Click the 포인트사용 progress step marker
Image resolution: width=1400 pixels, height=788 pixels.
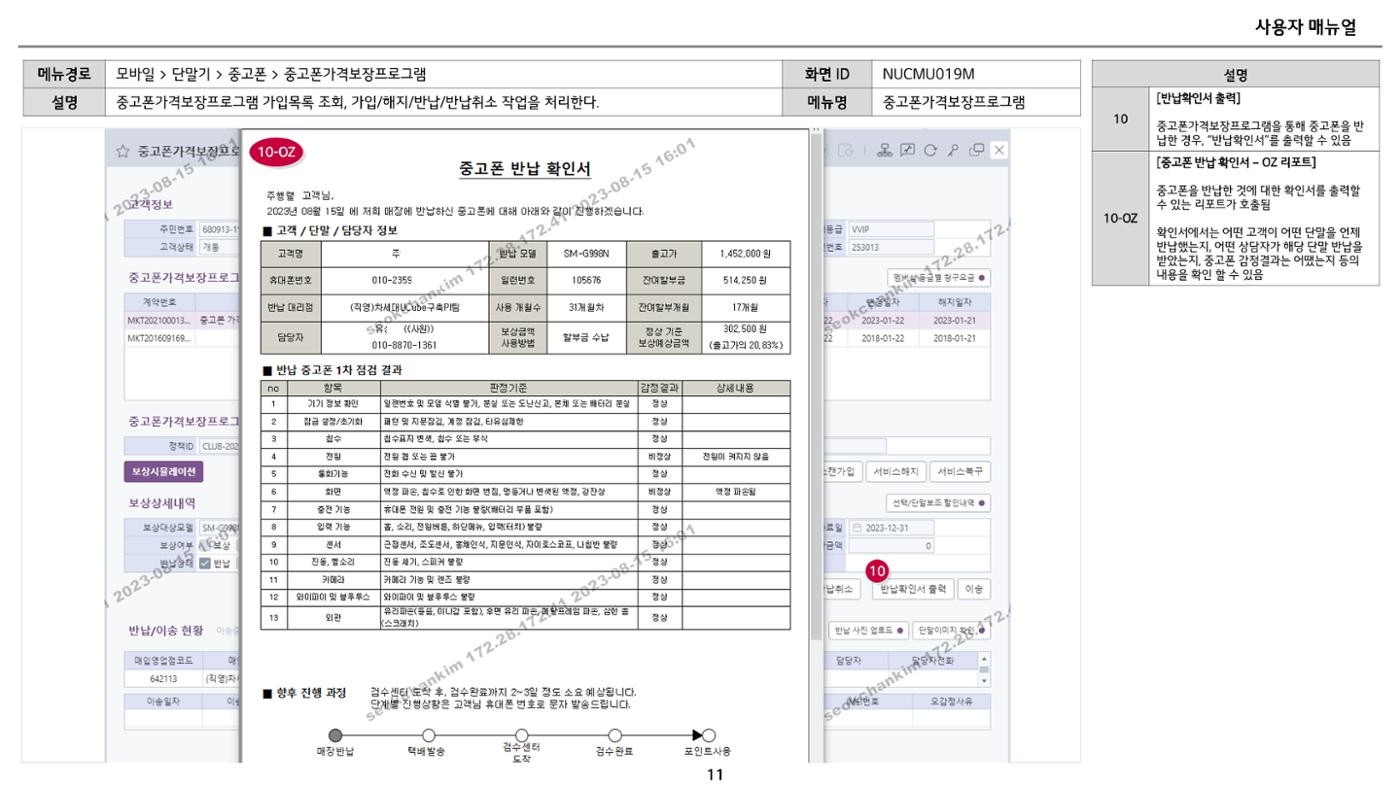point(707,733)
